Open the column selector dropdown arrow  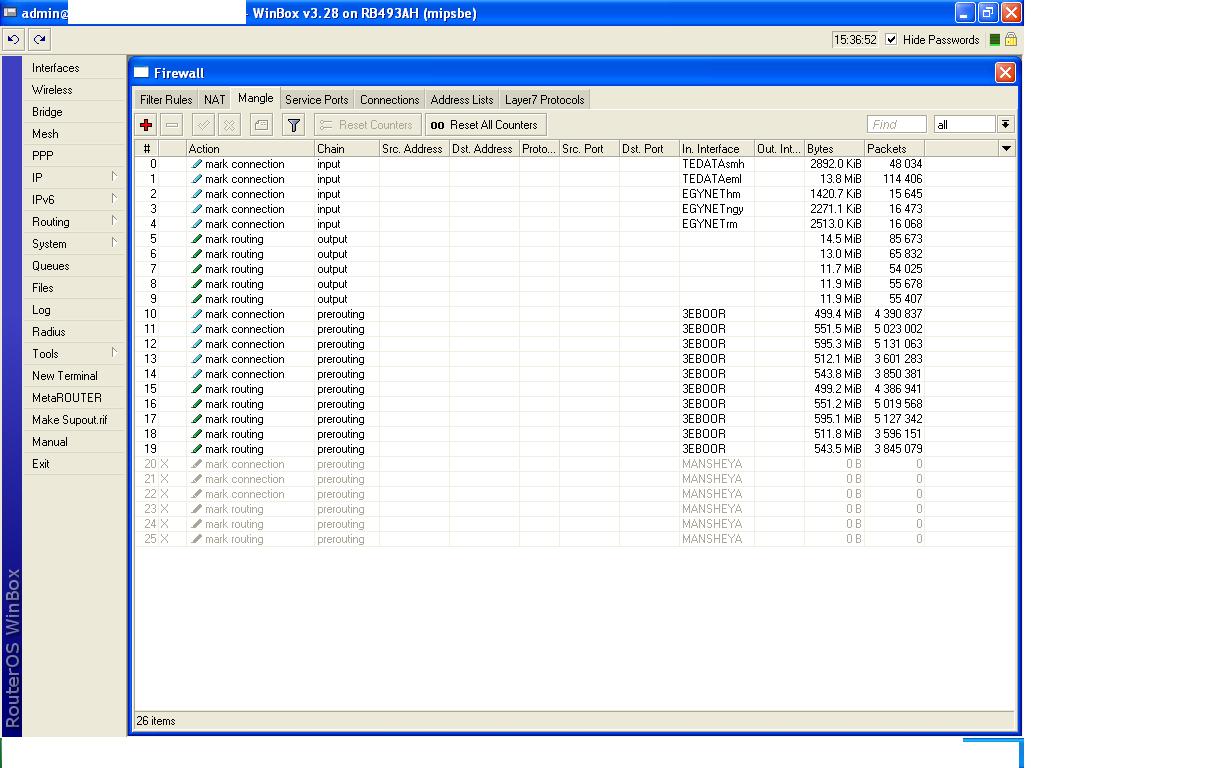click(x=1006, y=148)
